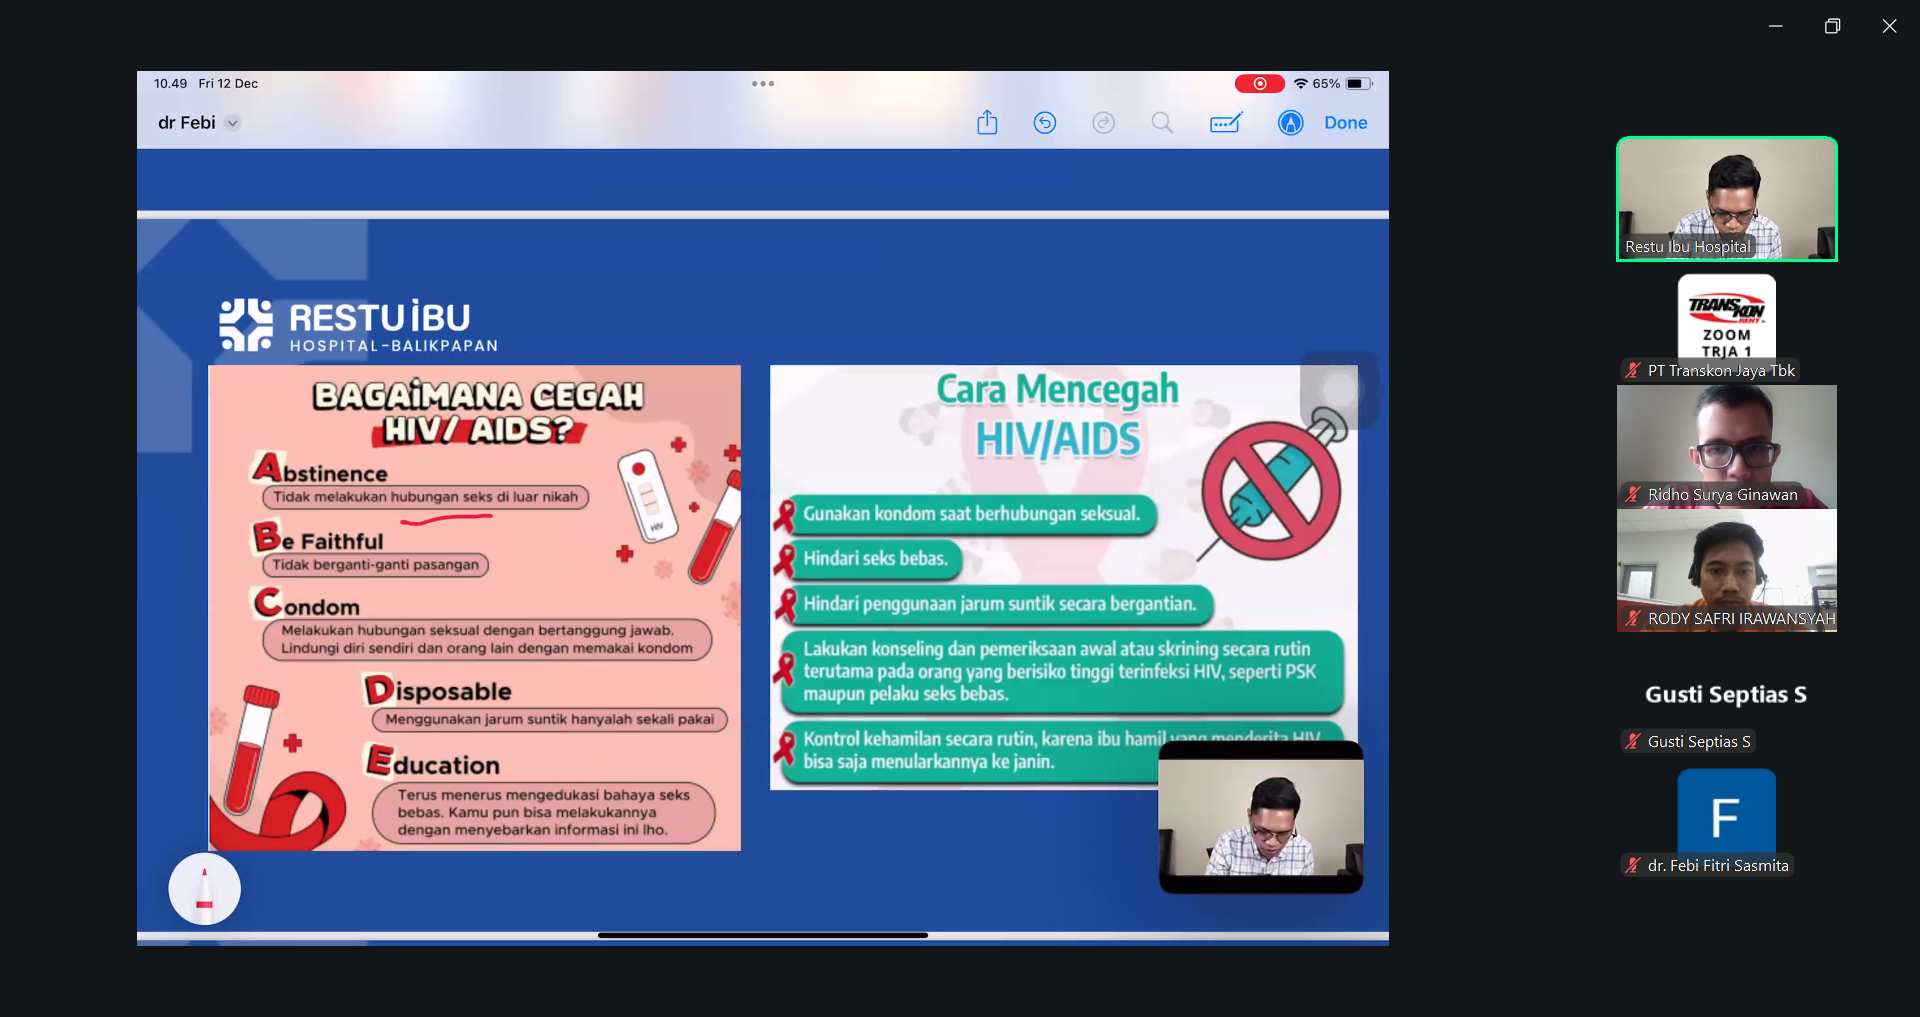Select the RODY SAFRI IRAWANSYAH video tile
The height and width of the screenshot is (1017, 1920).
coord(1726,570)
